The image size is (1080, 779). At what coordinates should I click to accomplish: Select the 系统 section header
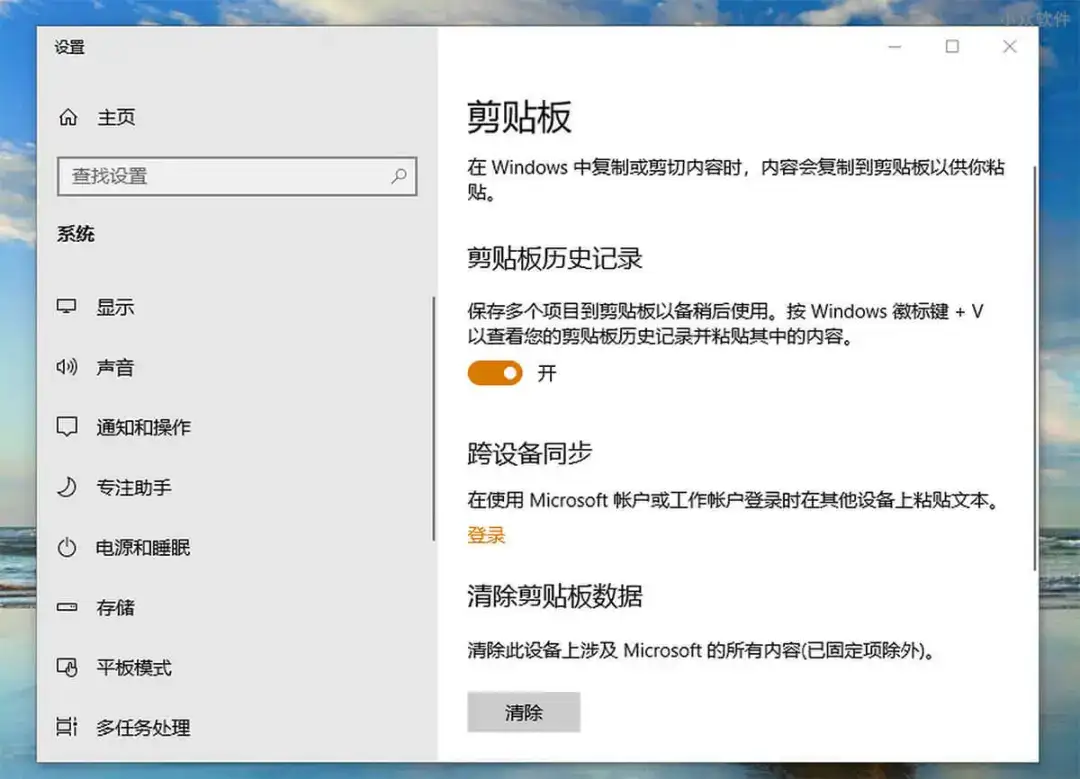coord(75,234)
